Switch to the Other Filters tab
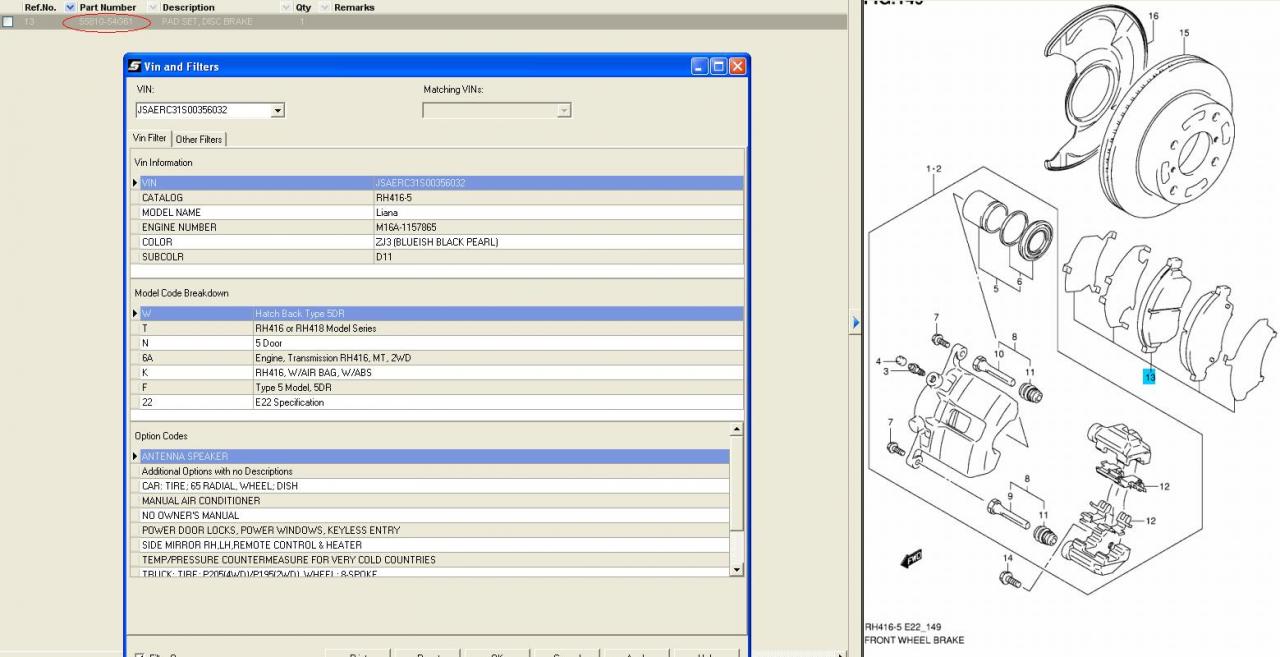 [199, 139]
